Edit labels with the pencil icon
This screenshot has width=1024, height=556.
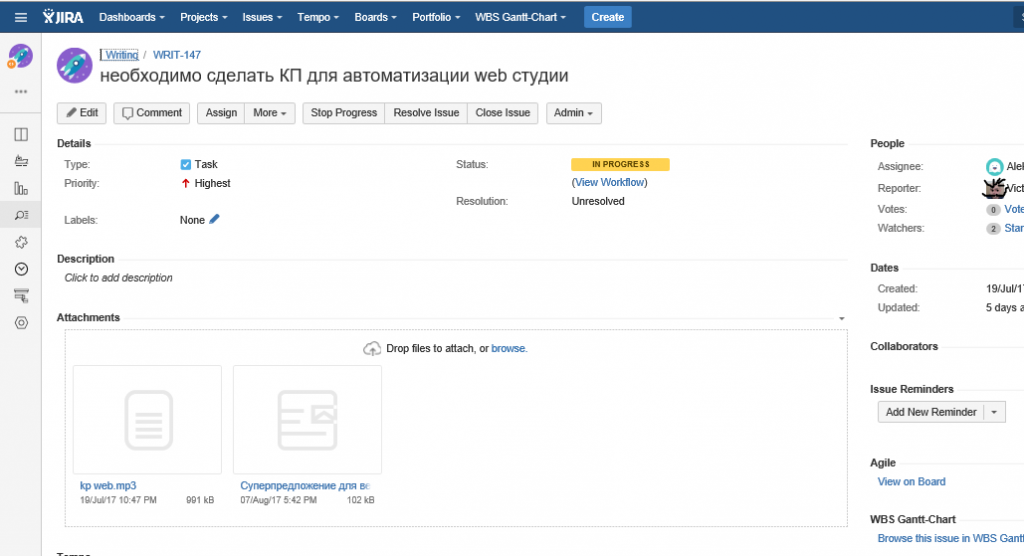(x=214, y=220)
